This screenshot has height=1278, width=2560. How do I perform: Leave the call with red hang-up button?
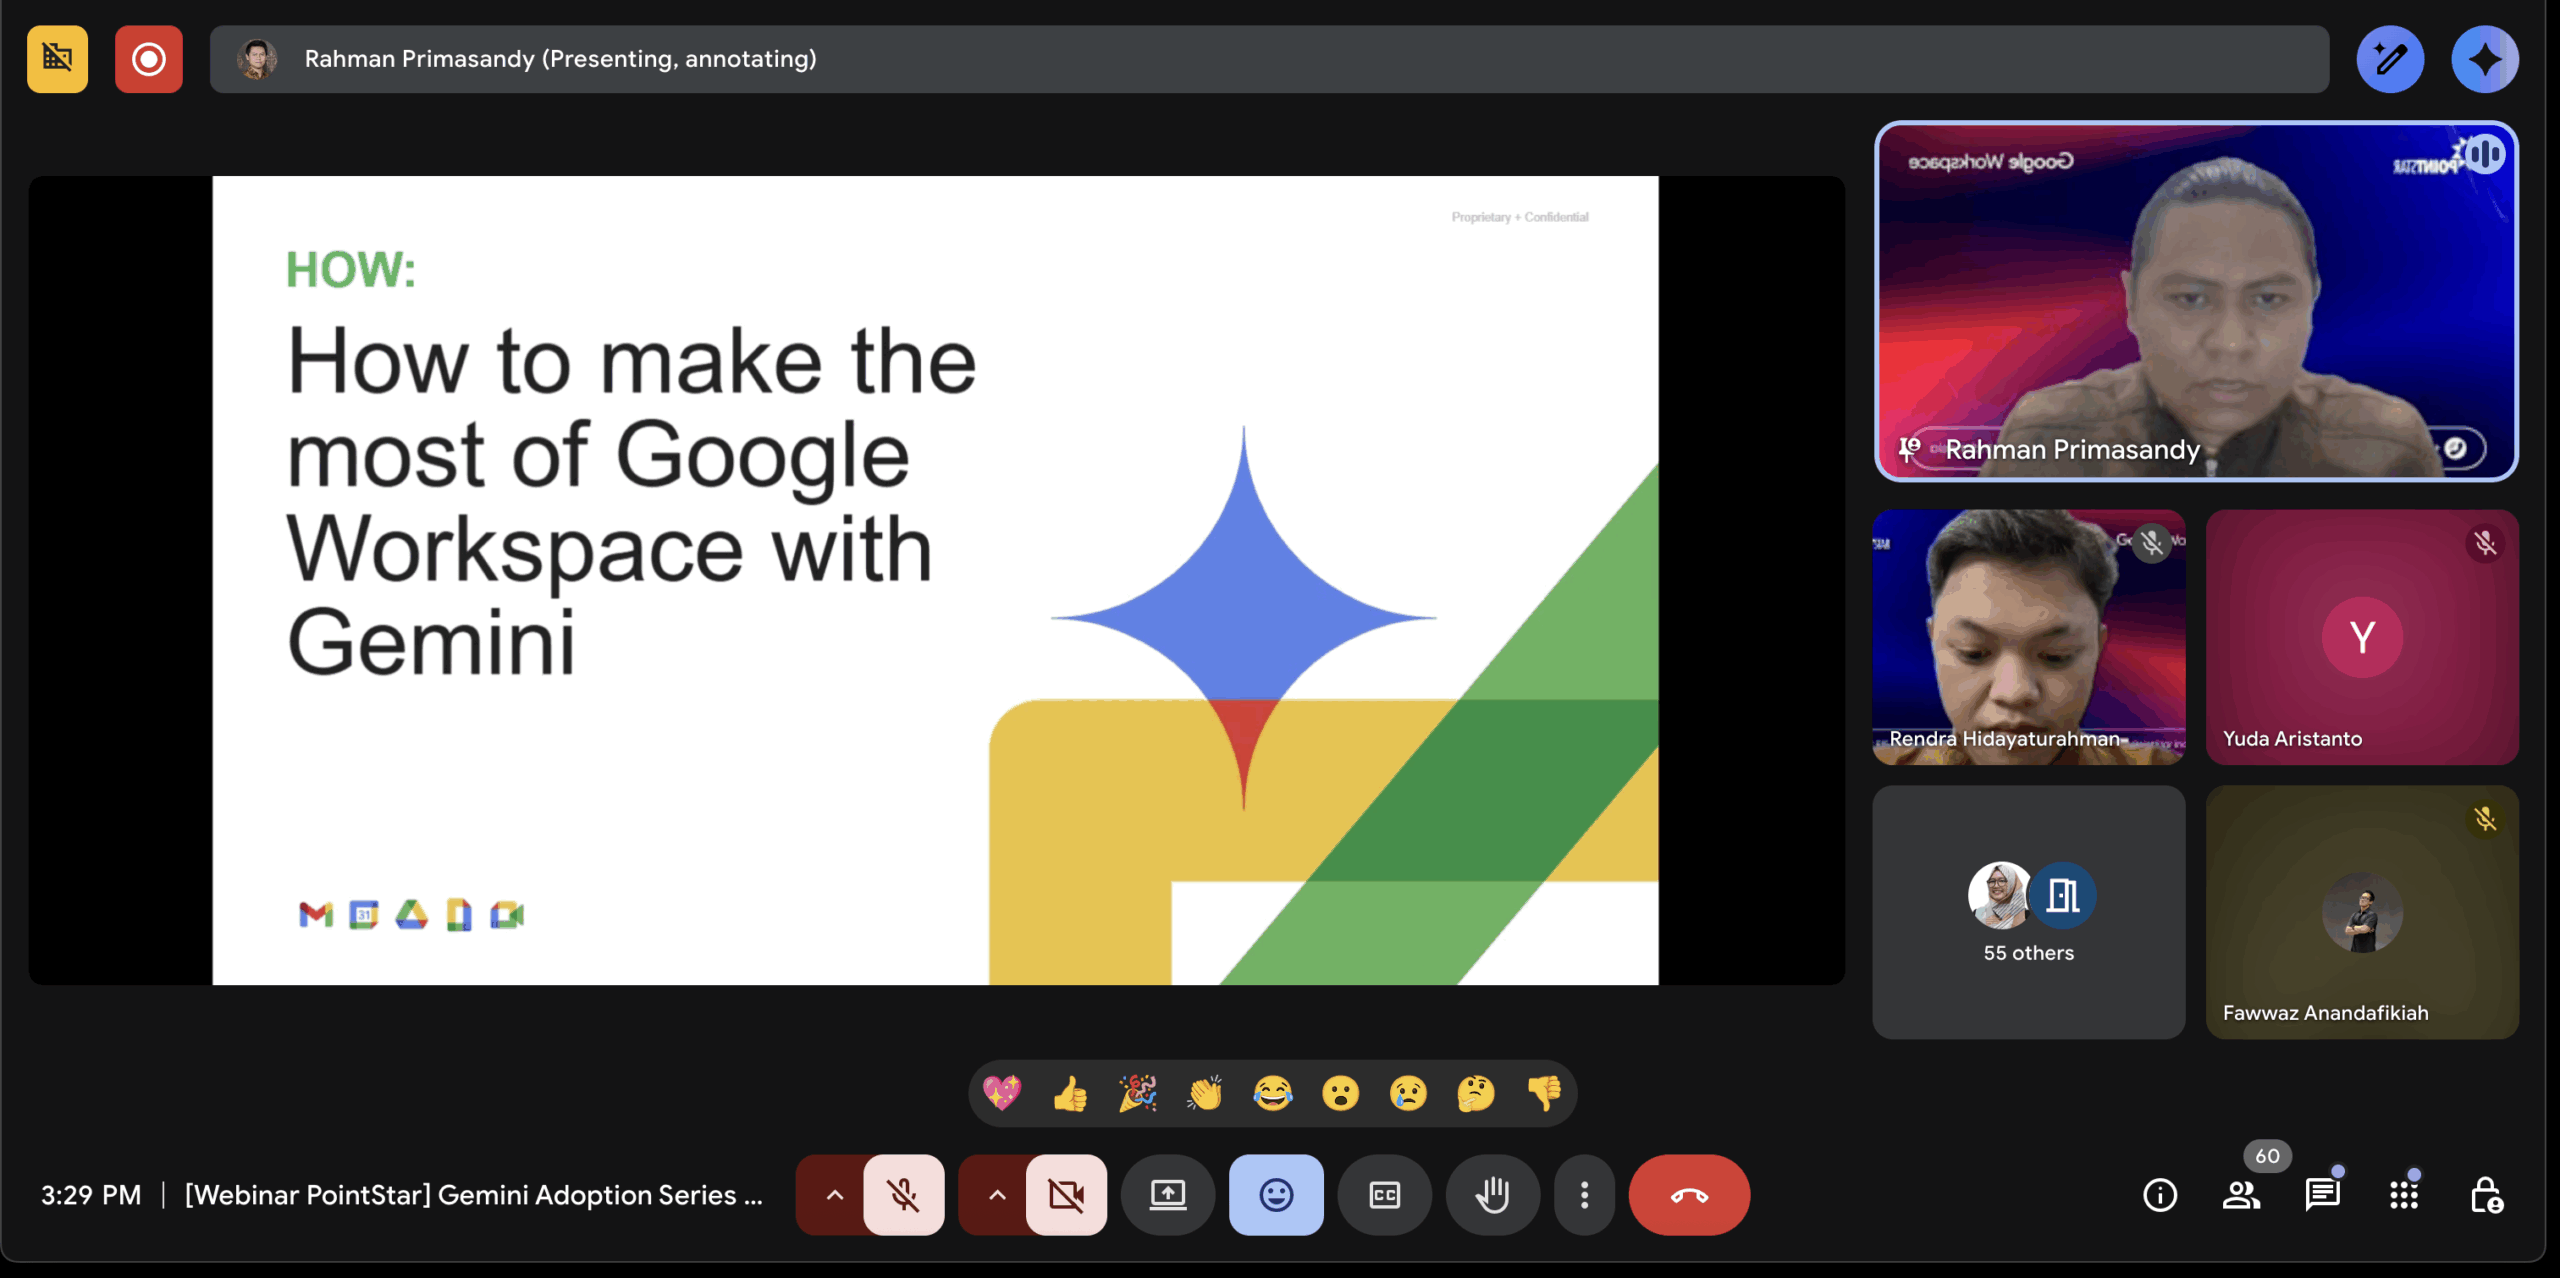pos(1689,1195)
